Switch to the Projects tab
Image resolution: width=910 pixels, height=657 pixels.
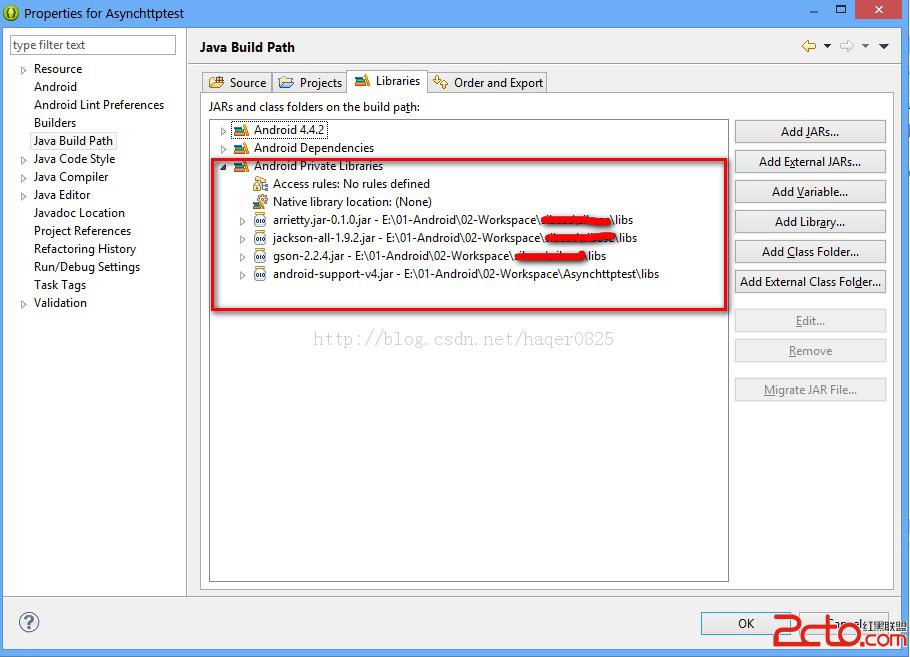(310, 82)
